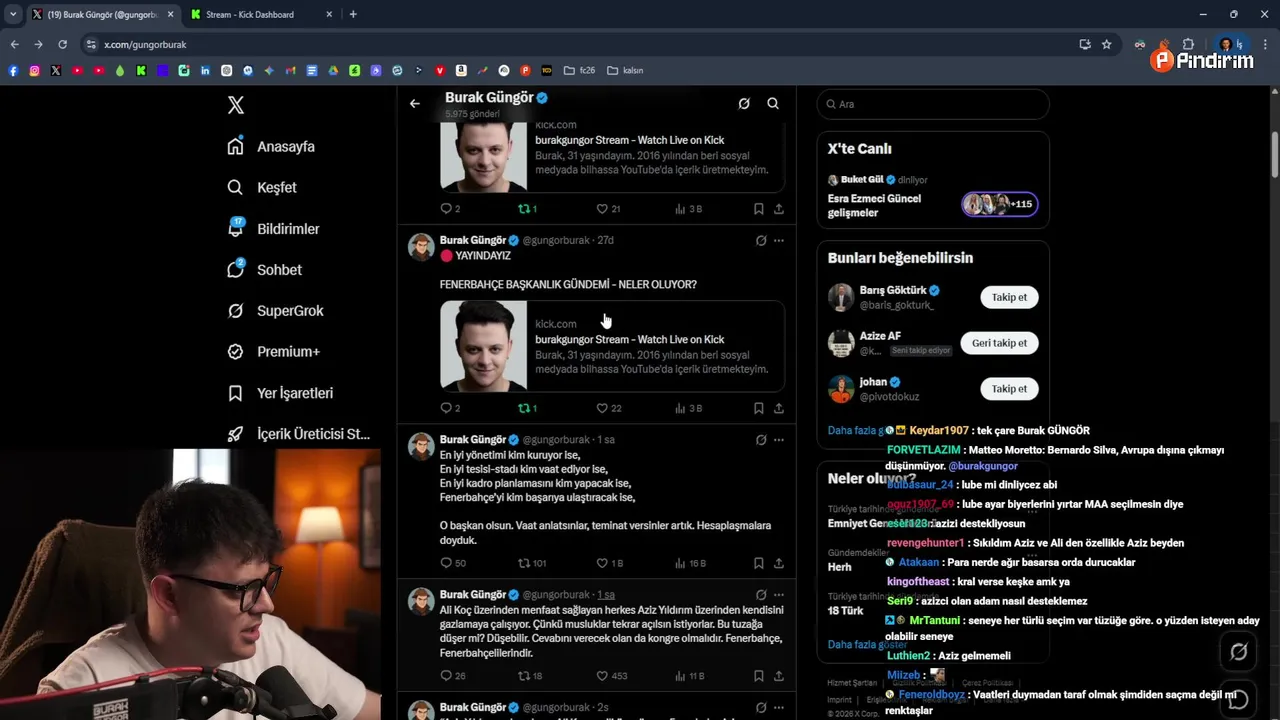Viewport: 1280px width, 720px height.
Task: Open the Facebook bookmark
Action: [13, 70]
